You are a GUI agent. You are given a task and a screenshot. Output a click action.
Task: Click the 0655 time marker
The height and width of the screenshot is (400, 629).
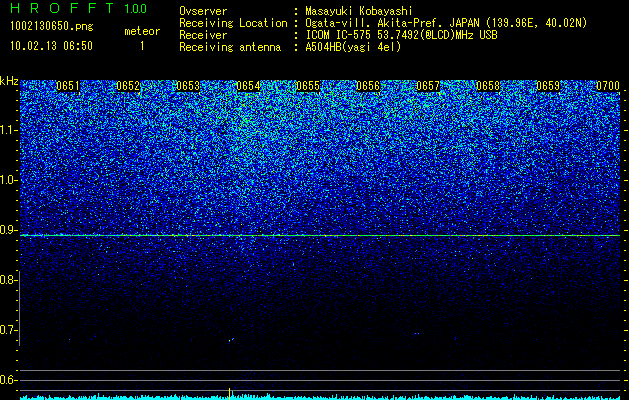tap(308, 86)
